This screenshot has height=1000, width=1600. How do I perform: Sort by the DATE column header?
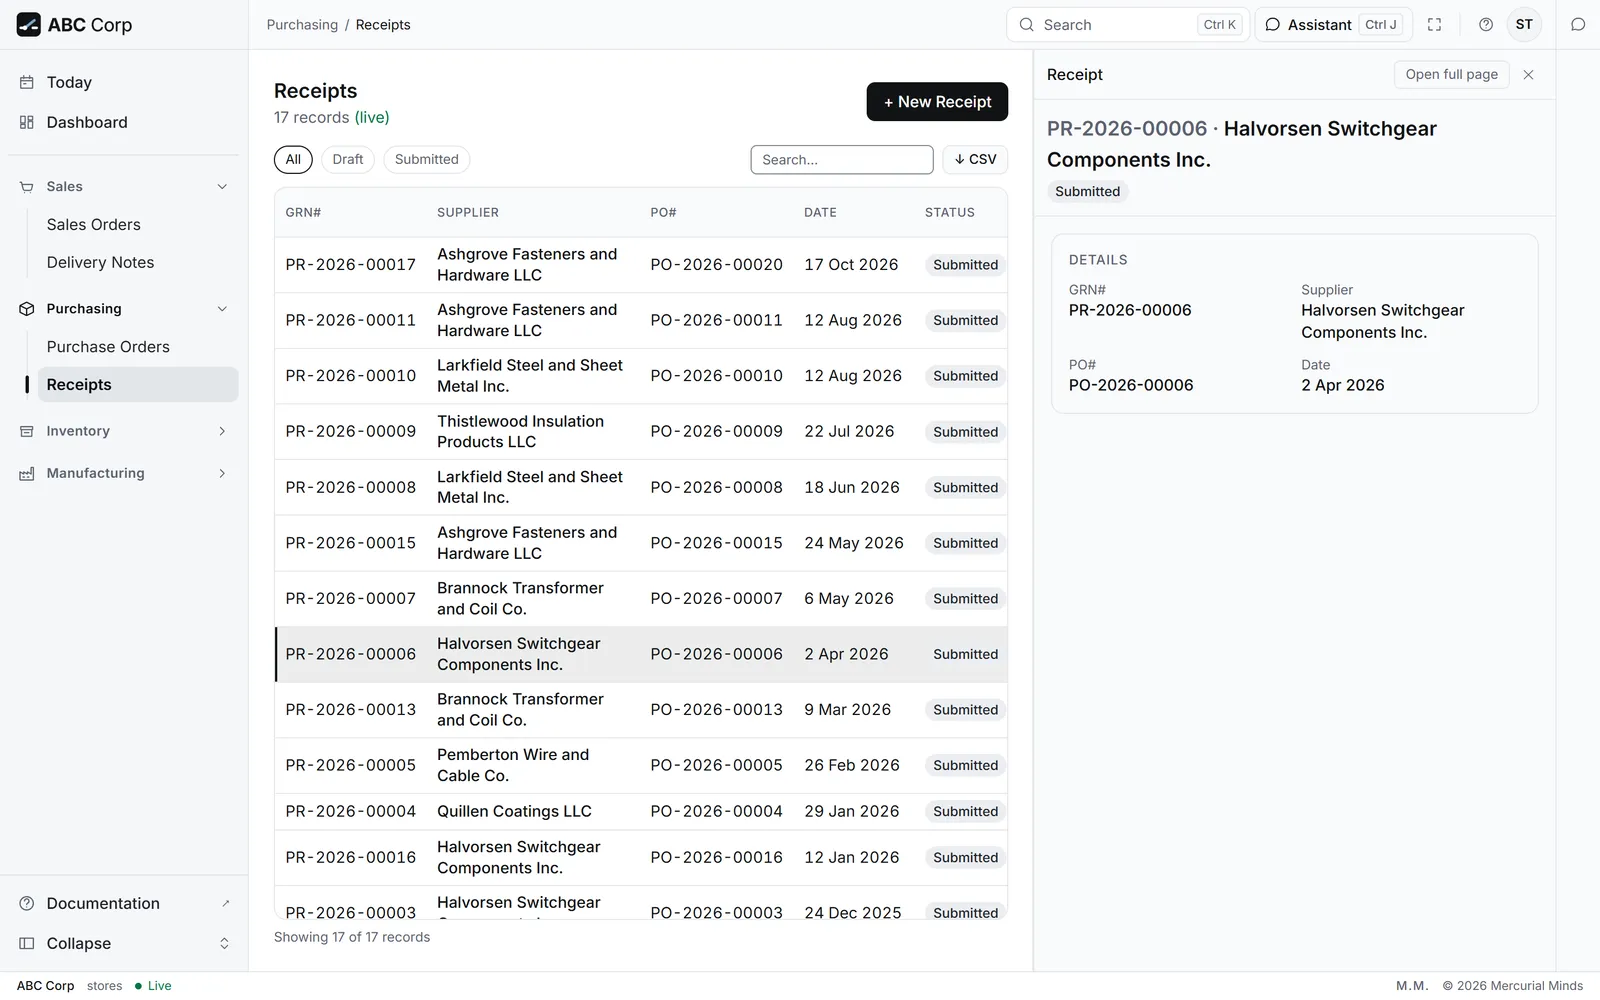820,213
